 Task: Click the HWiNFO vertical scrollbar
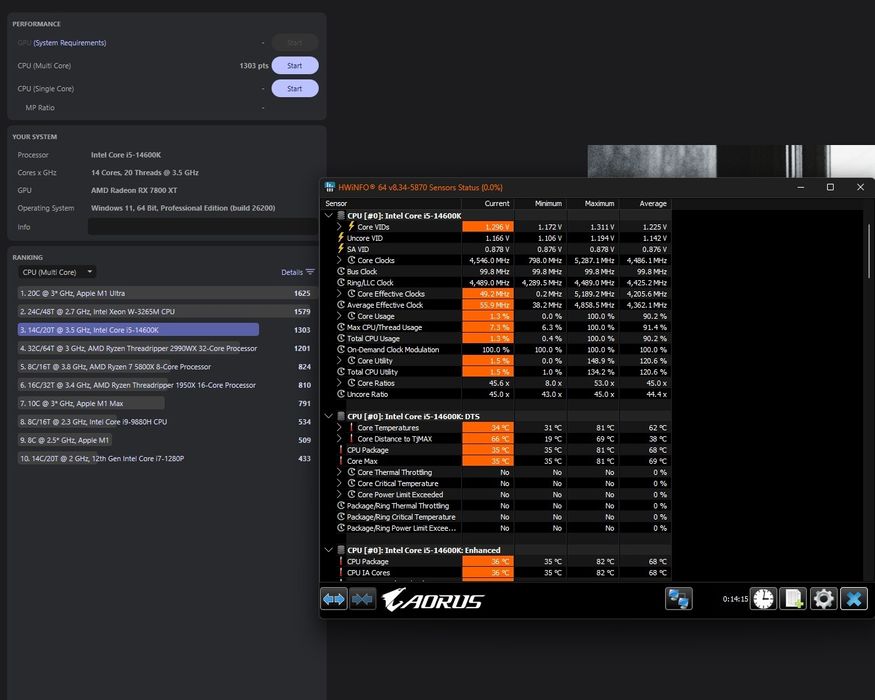(869, 250)
